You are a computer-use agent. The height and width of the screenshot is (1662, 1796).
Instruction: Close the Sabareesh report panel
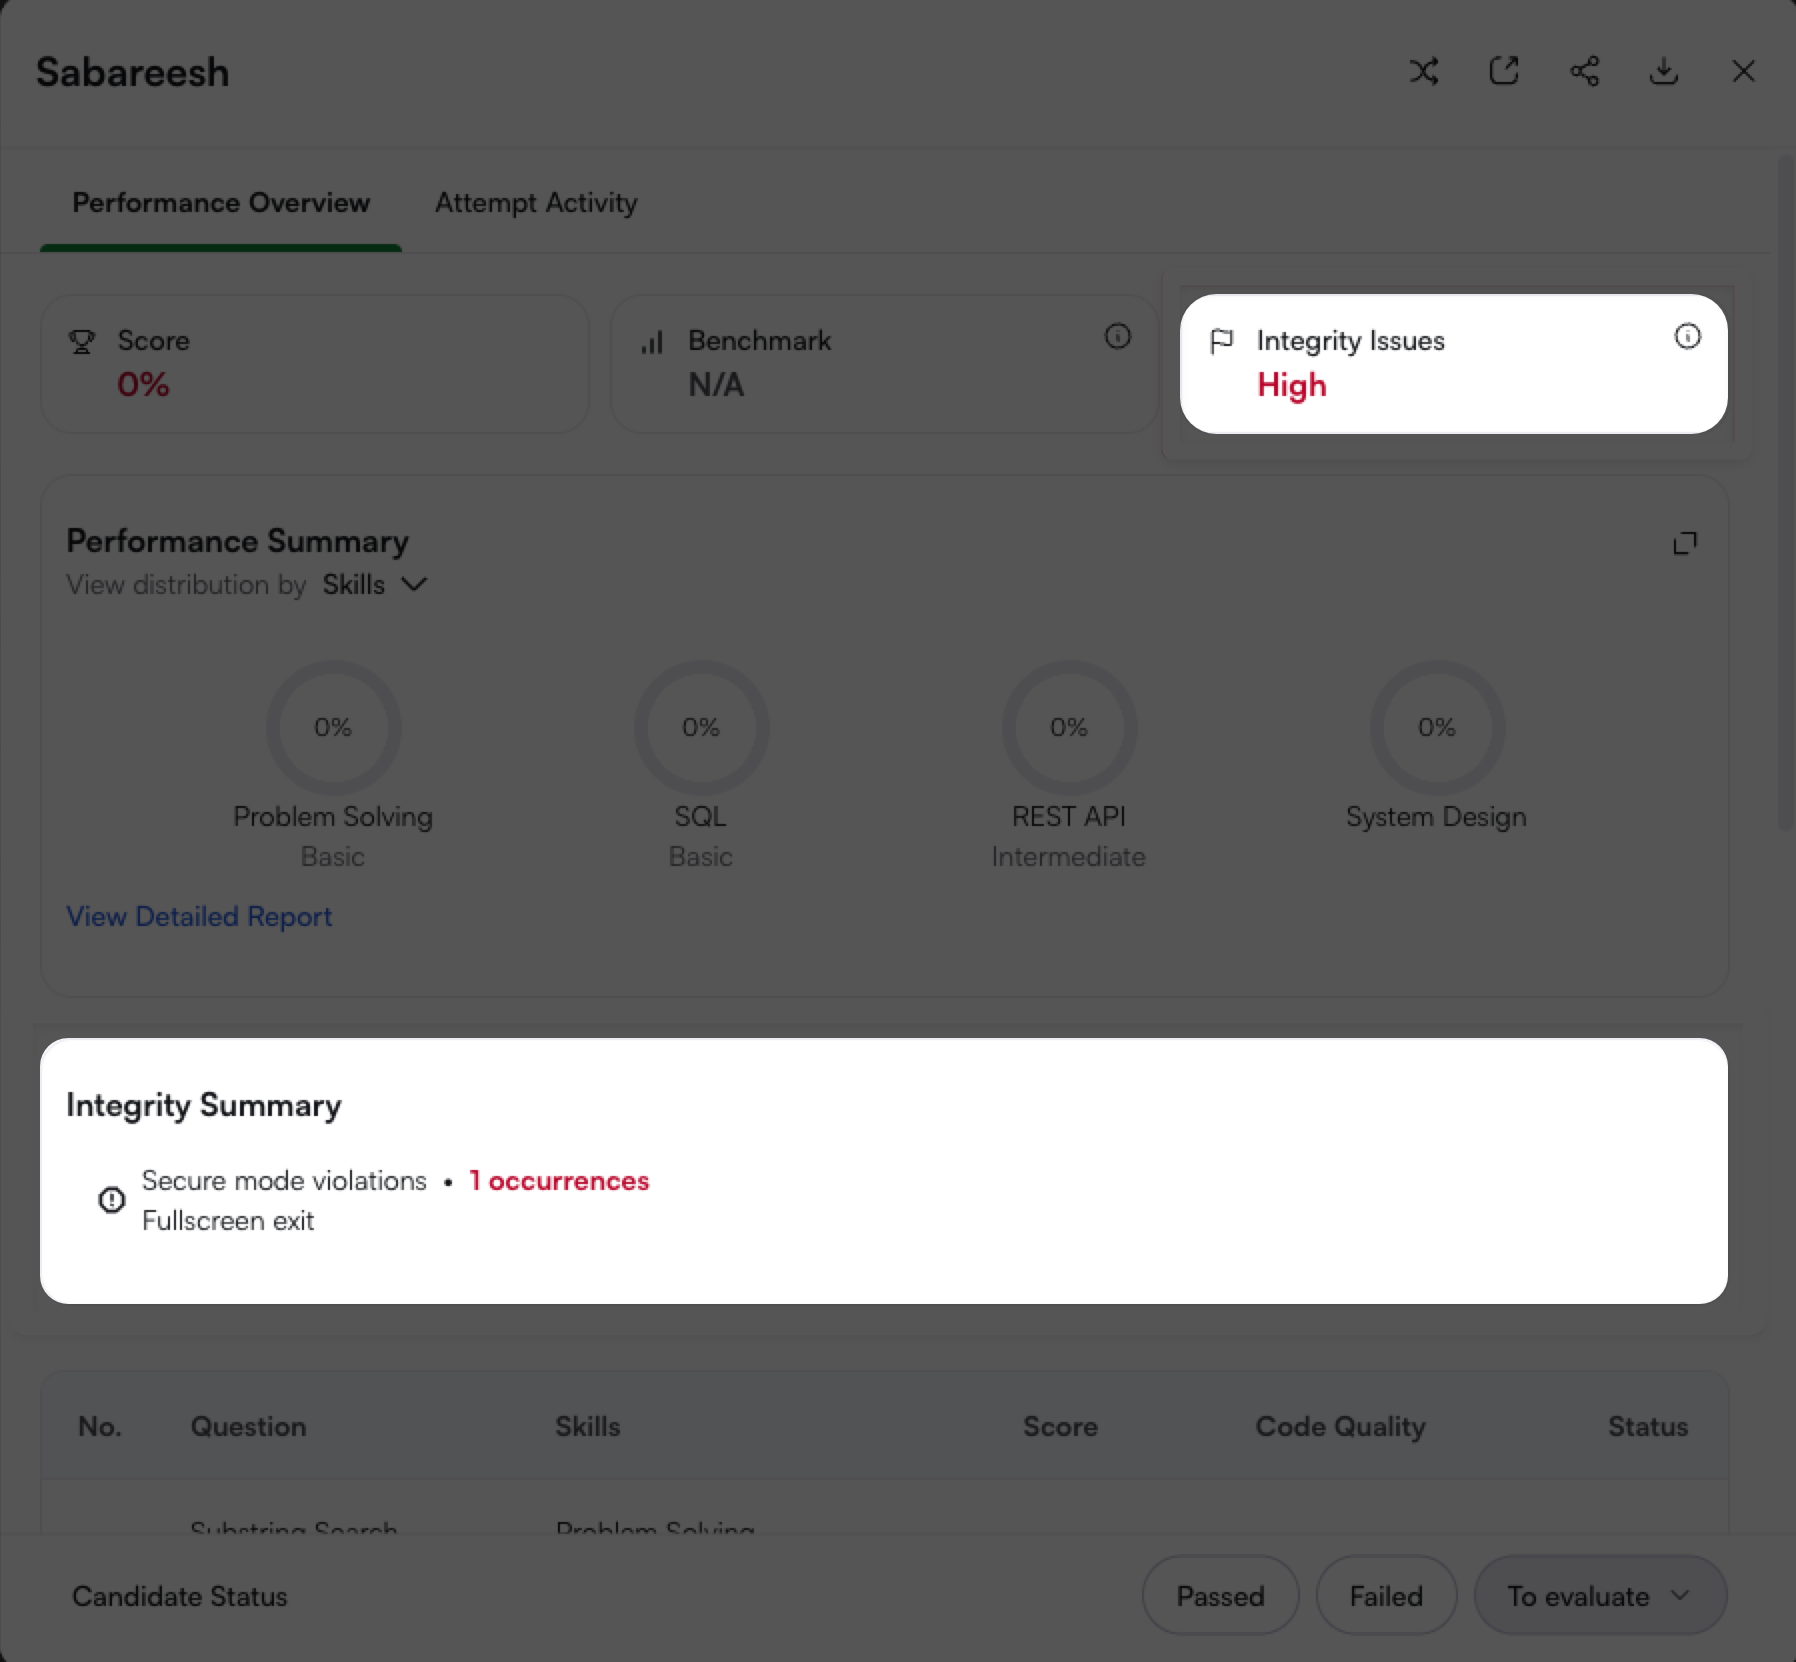tap(1743, 71)
